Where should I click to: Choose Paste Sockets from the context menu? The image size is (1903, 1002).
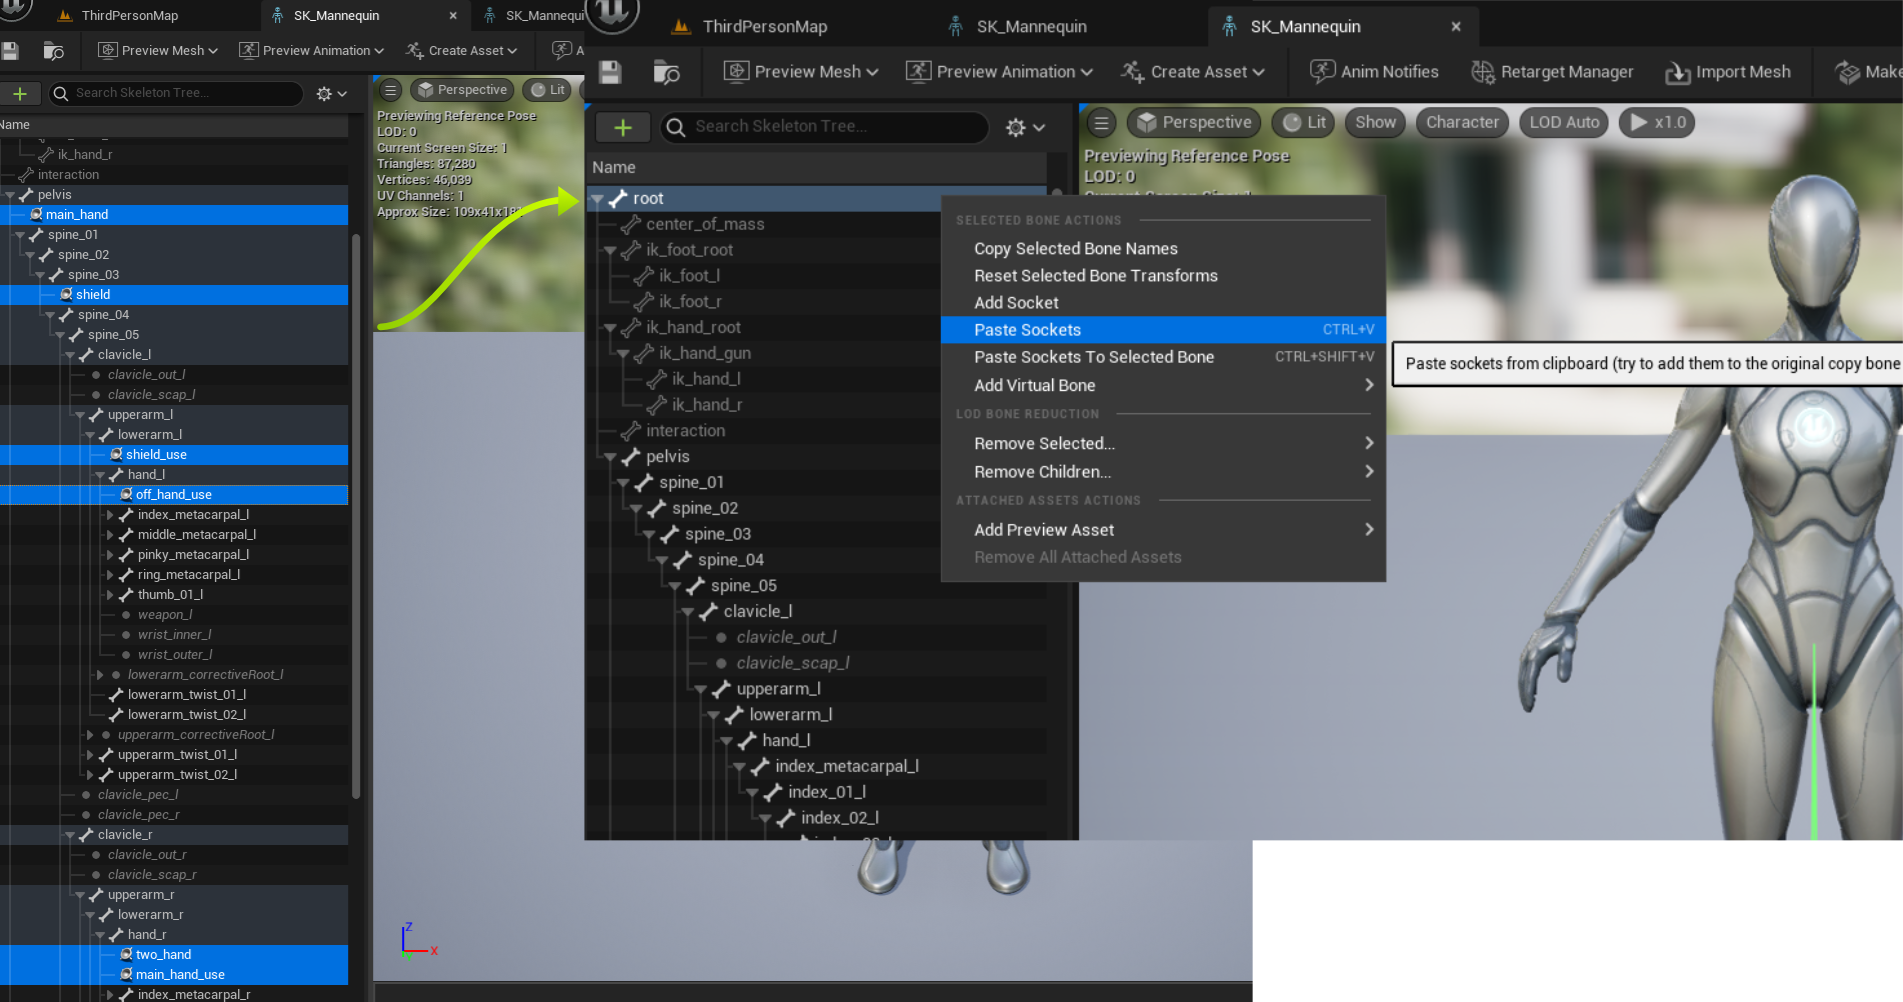pos(1027,330)
